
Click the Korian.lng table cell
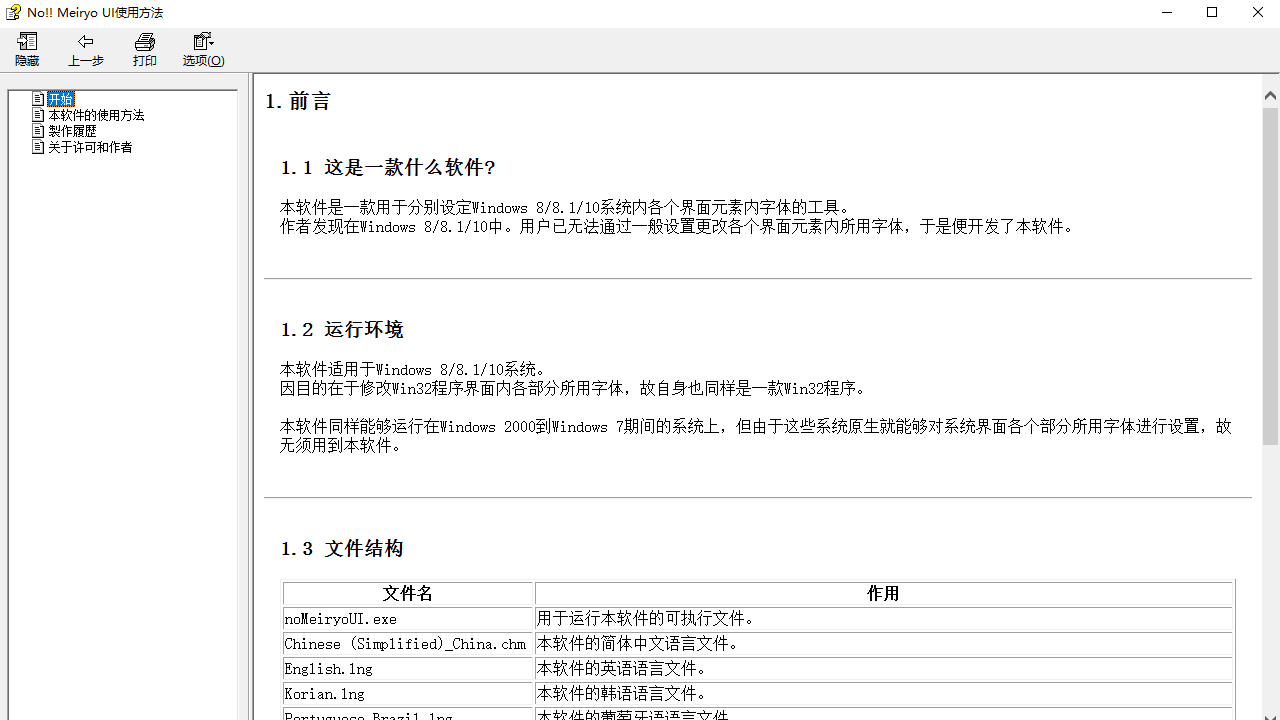coord(408,694)
